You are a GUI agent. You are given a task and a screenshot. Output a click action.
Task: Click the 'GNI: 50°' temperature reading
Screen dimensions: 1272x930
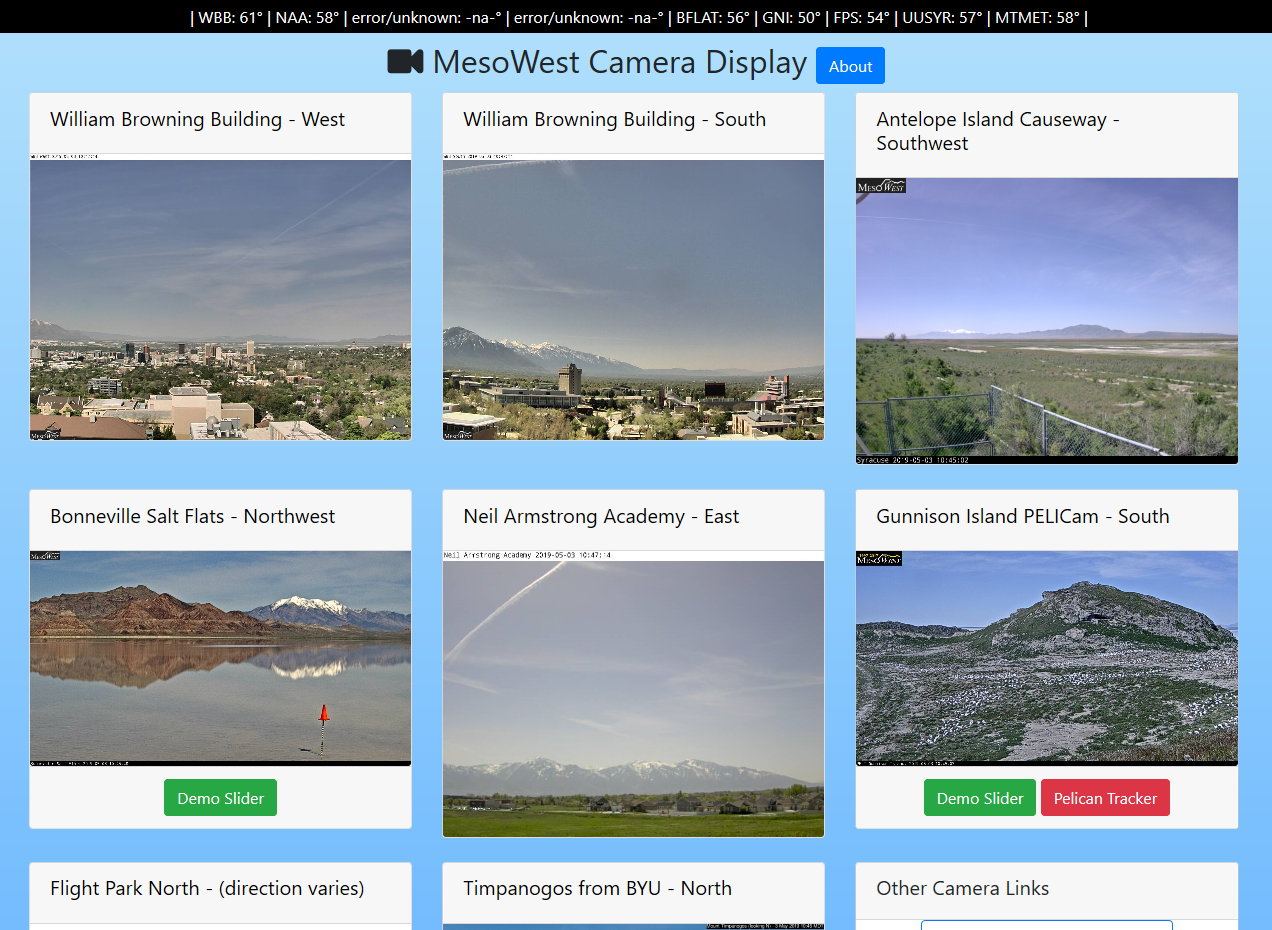791,17
